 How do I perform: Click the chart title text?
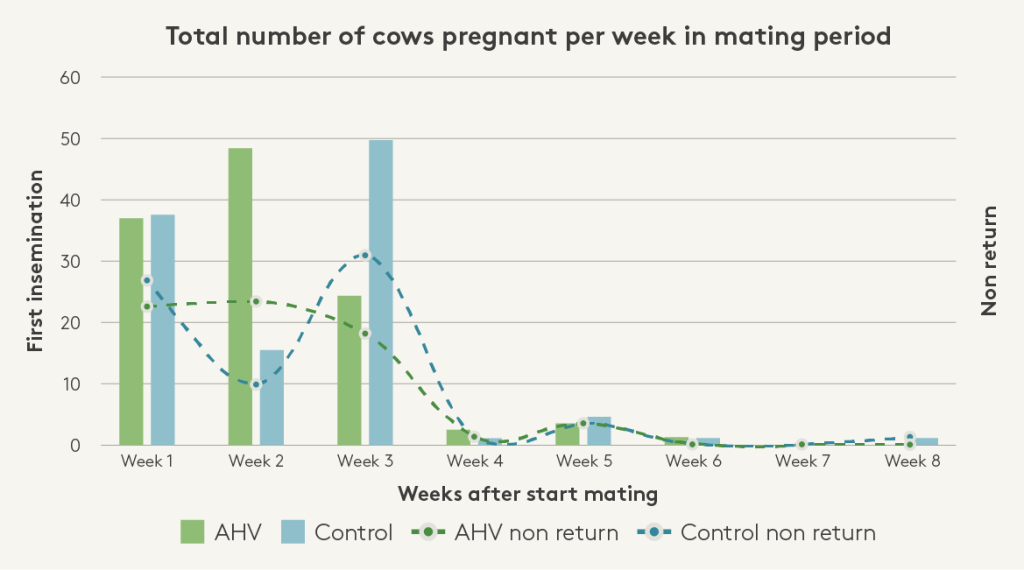pos(528,37)
